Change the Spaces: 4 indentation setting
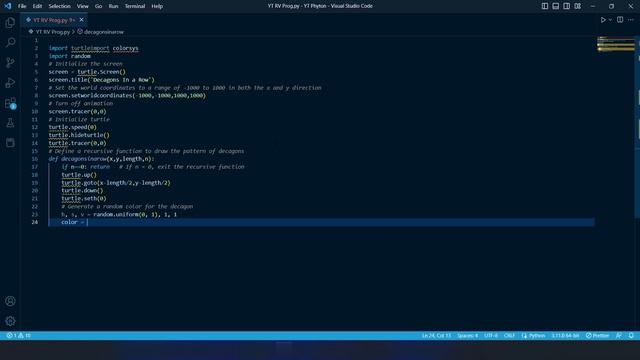The height and width of the screenshot is (360, 640). pyautogui.click(x=467, y=336)
